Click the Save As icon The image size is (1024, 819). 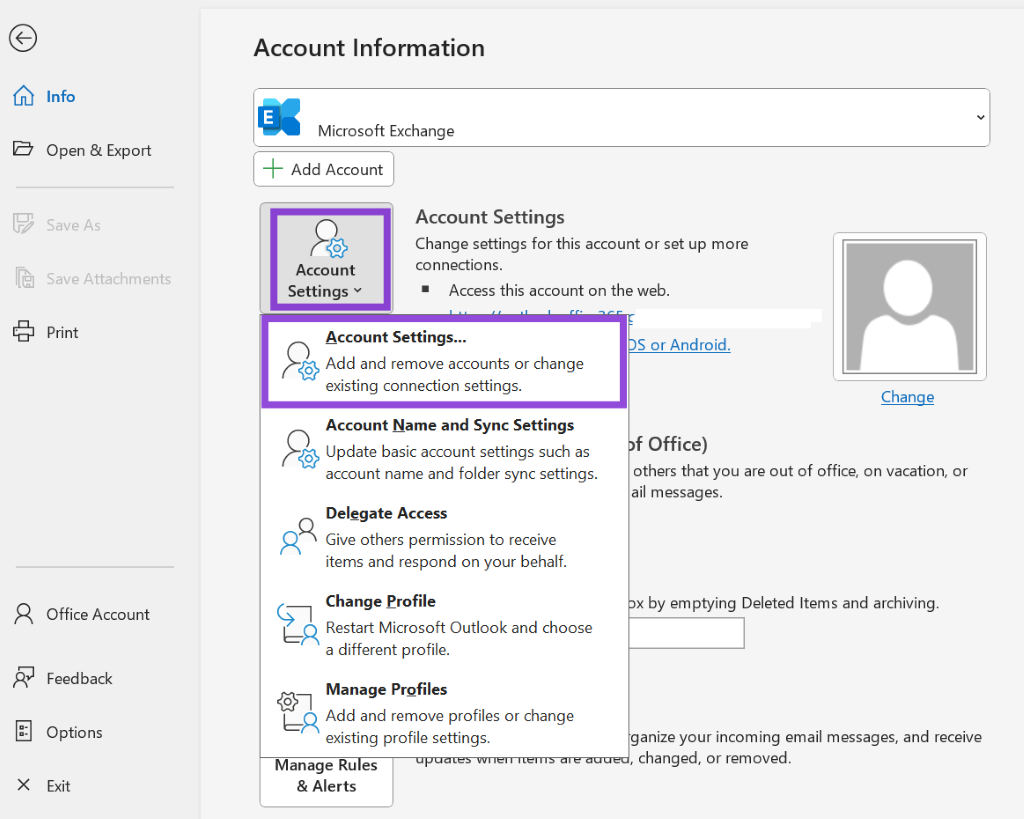[x=24, y=224]
